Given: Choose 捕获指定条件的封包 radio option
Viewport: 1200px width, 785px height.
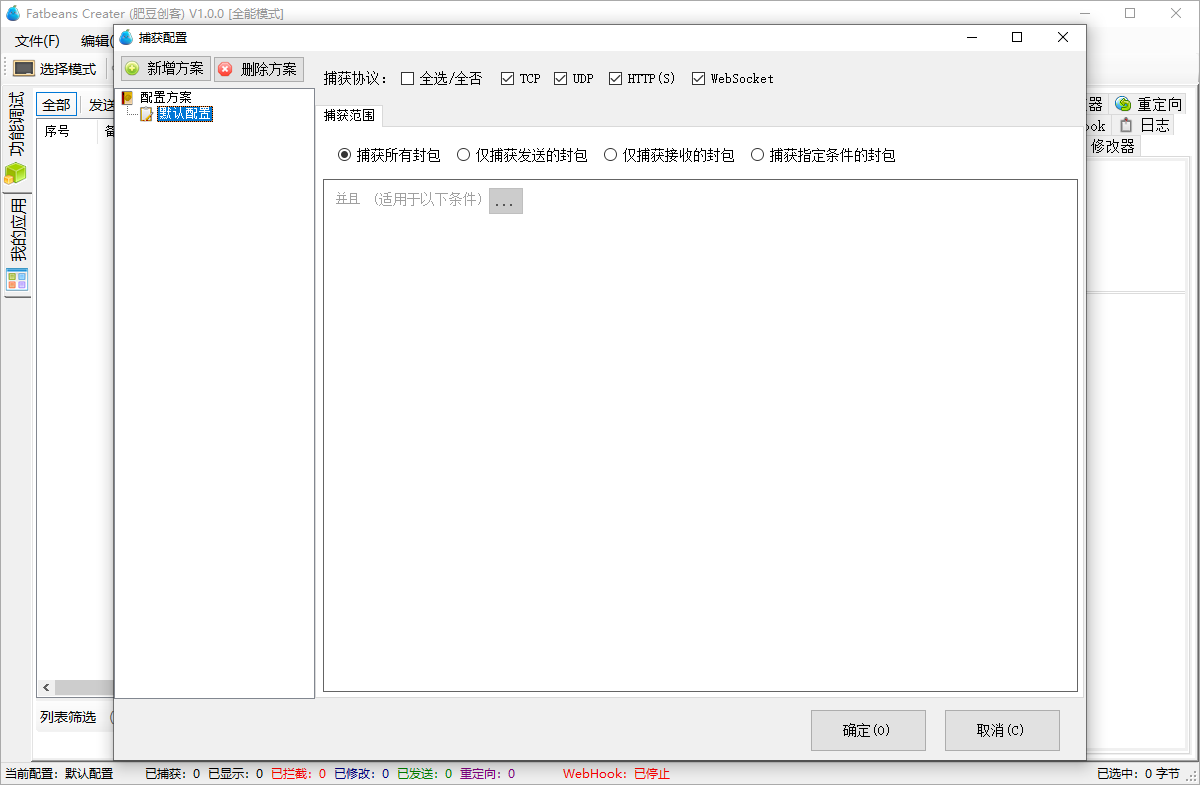Looking at the screenshot, I should point(758,155).
